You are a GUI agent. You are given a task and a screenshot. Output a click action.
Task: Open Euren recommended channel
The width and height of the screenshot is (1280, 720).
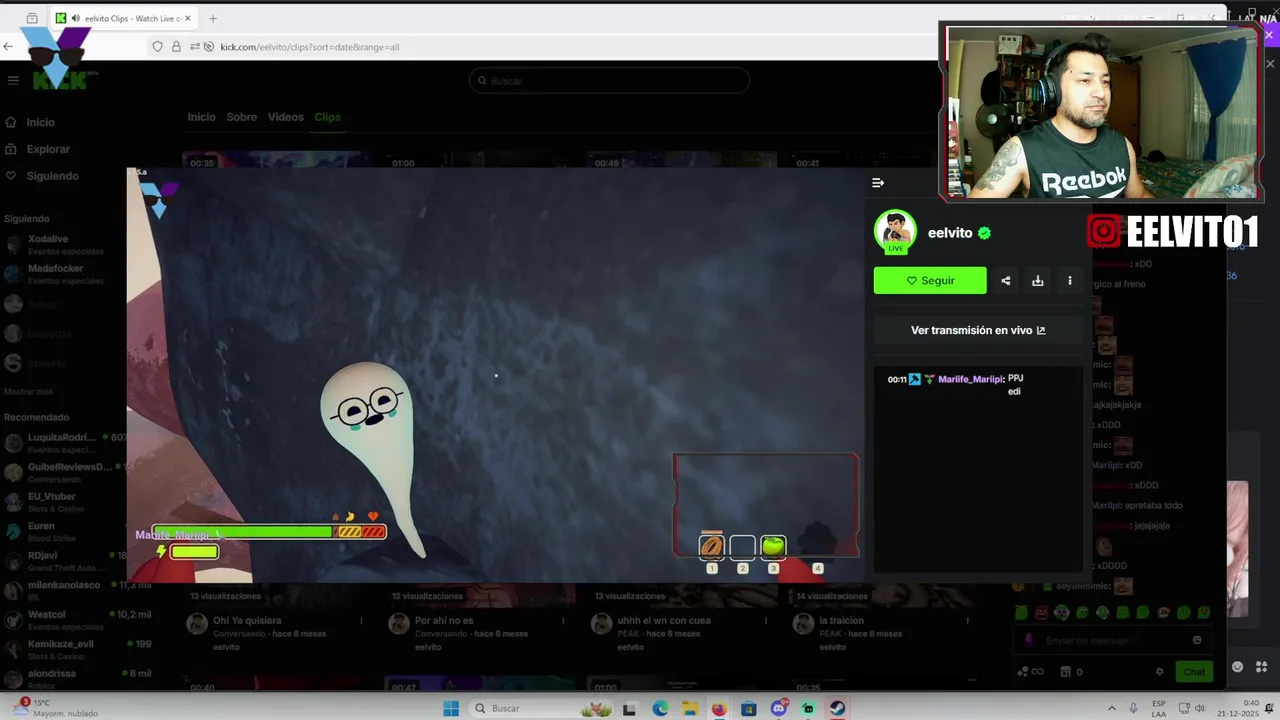65,531
